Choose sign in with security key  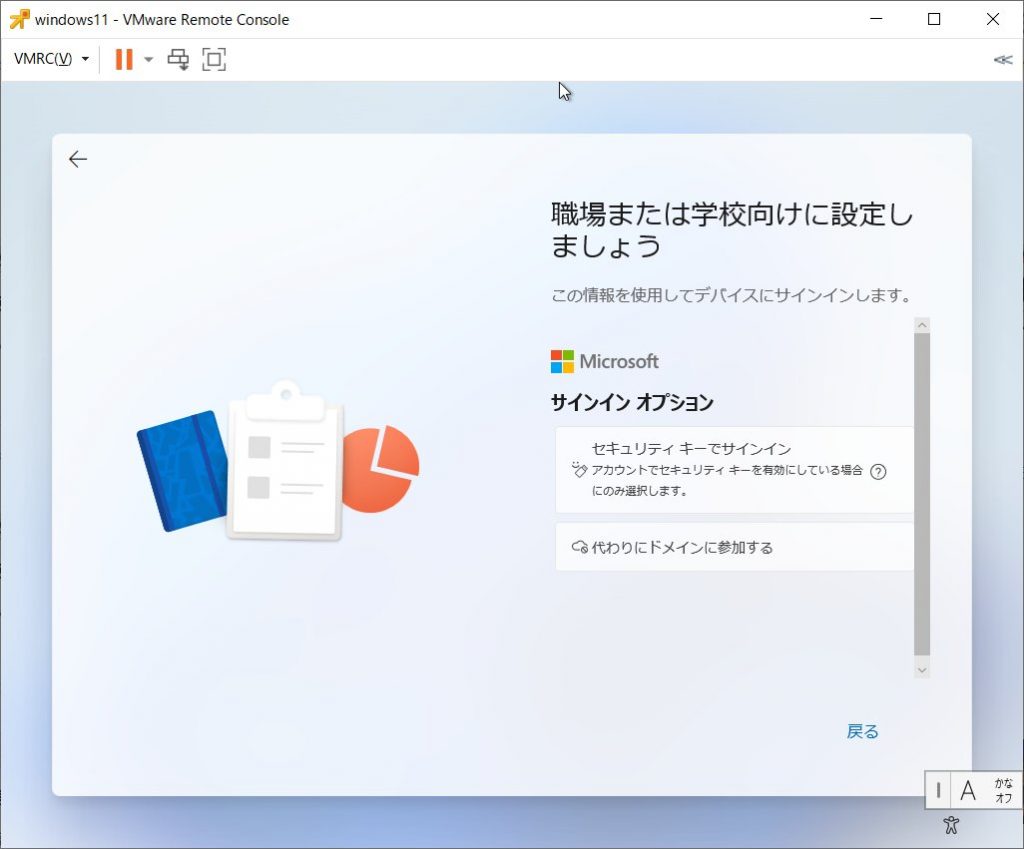click(x=734, y=470)
